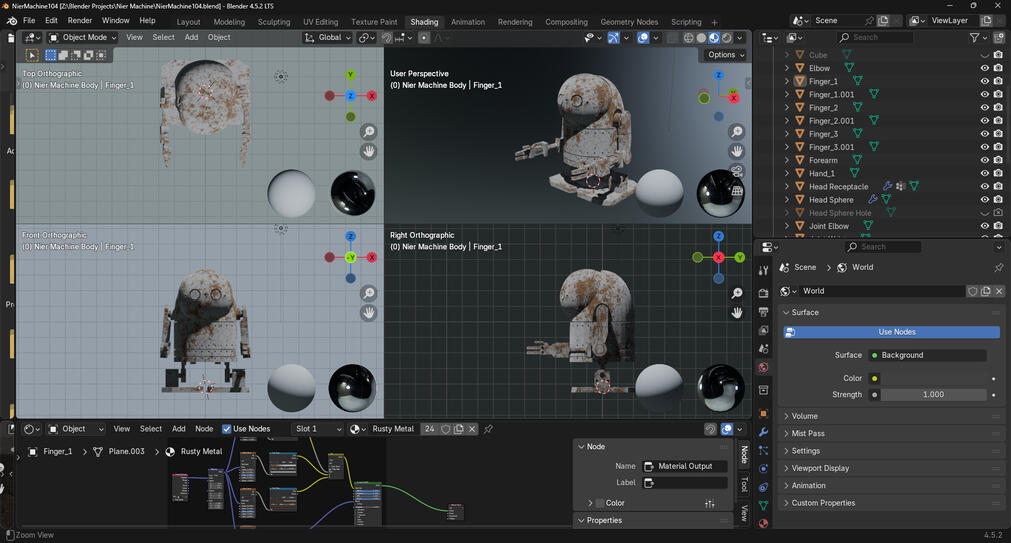Click the zoom magnifier in the User Perspective viewport
The image size is (1011, 543).
pyautogui.click(x=737, y=132)
